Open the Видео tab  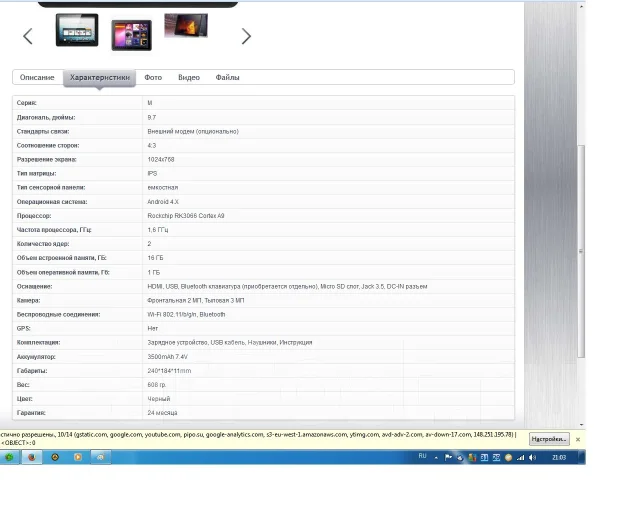189,77
